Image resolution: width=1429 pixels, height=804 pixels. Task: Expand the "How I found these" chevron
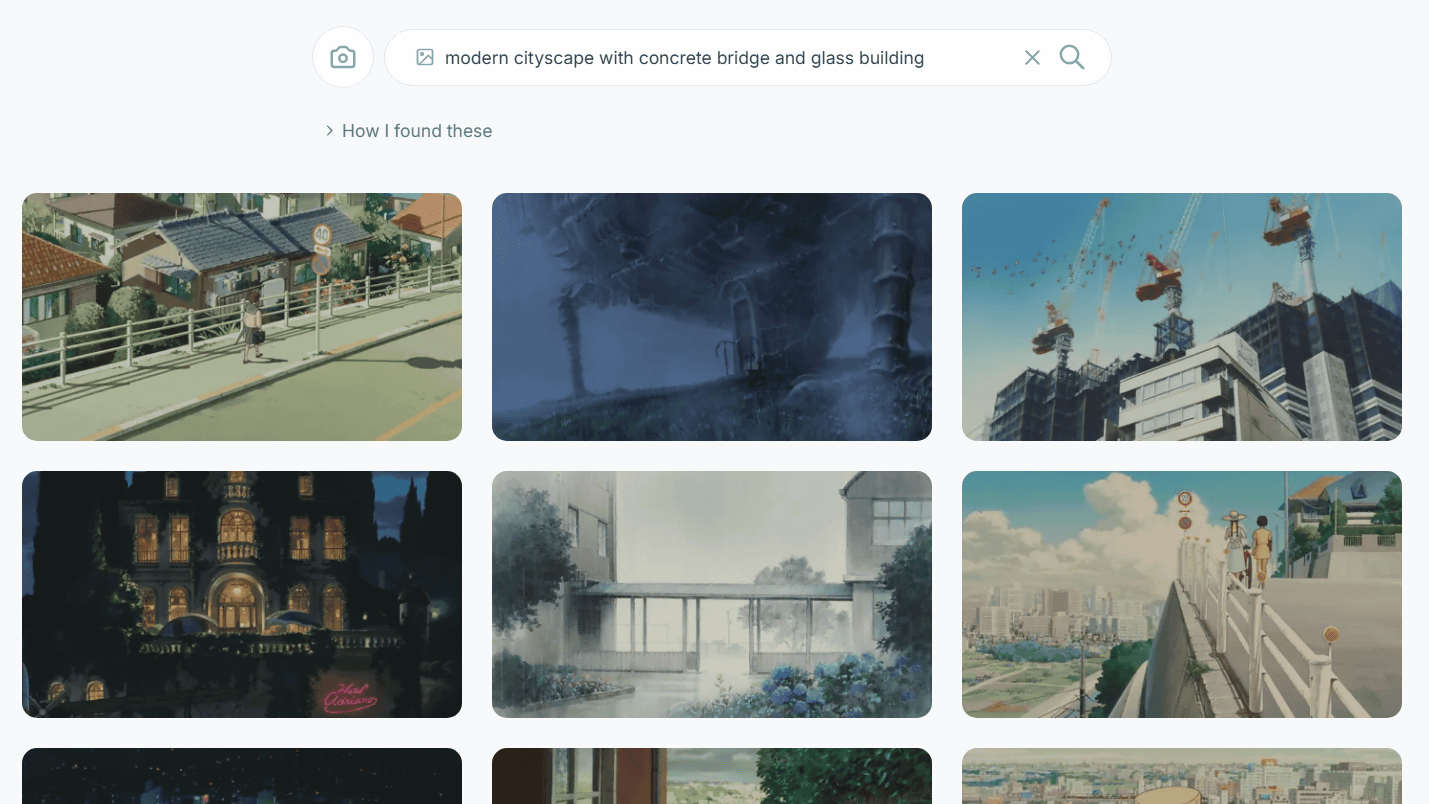coord(329,131)
